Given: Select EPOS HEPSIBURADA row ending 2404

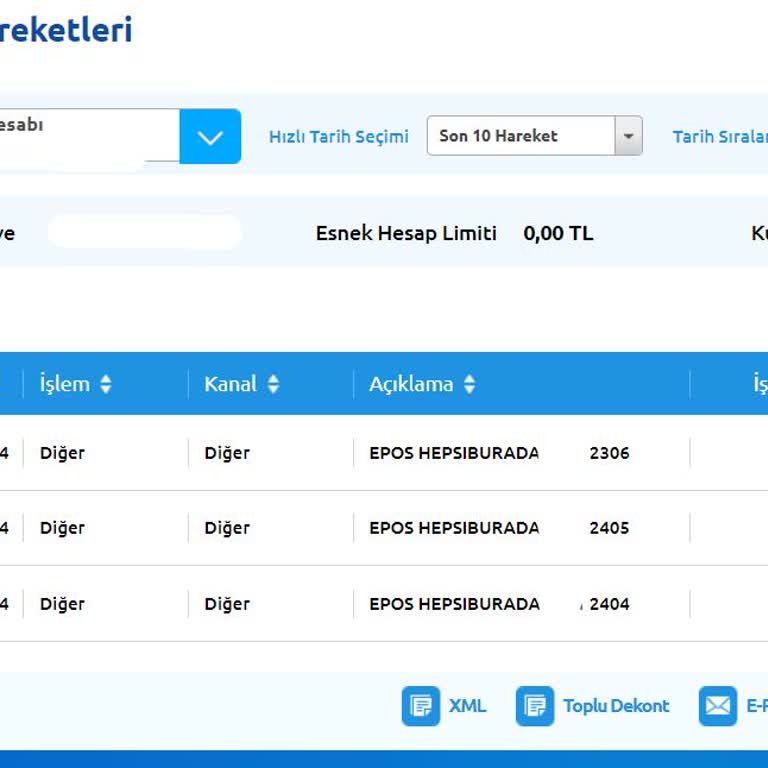Looking at the screenshot, I should pyautogui.click(x=384, y=603).
